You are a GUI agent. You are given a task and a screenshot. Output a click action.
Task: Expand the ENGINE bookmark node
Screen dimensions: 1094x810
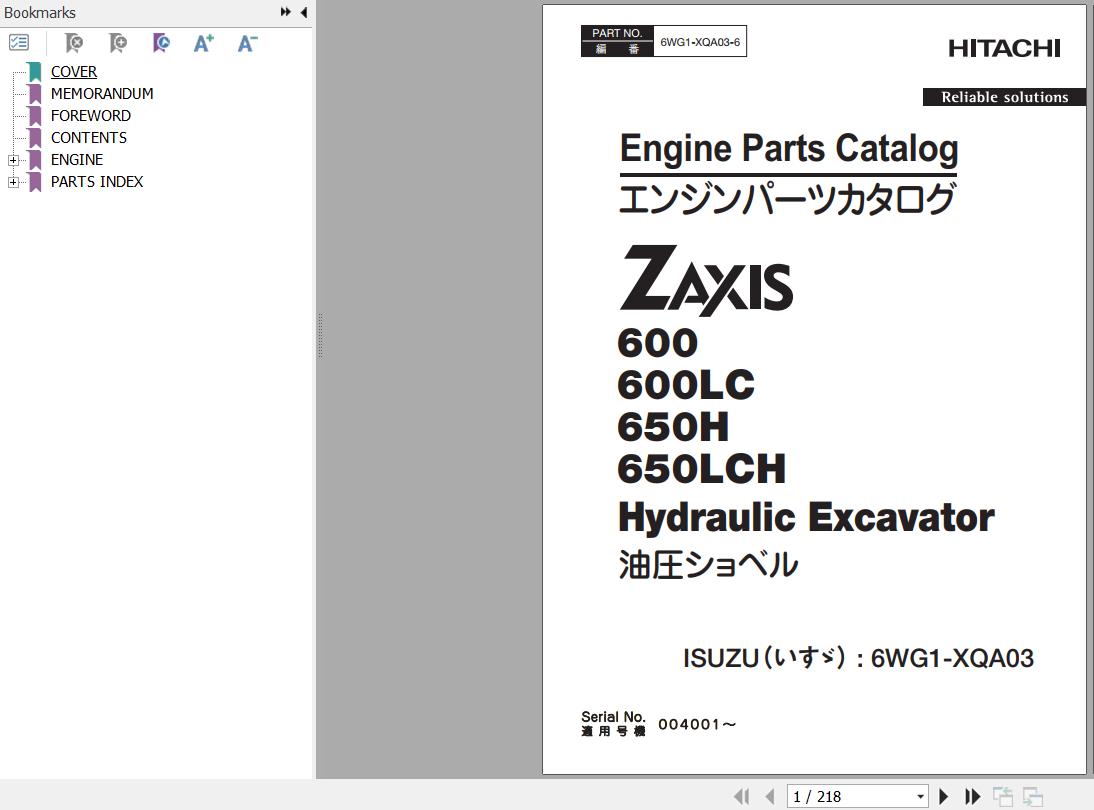(13, 160)
